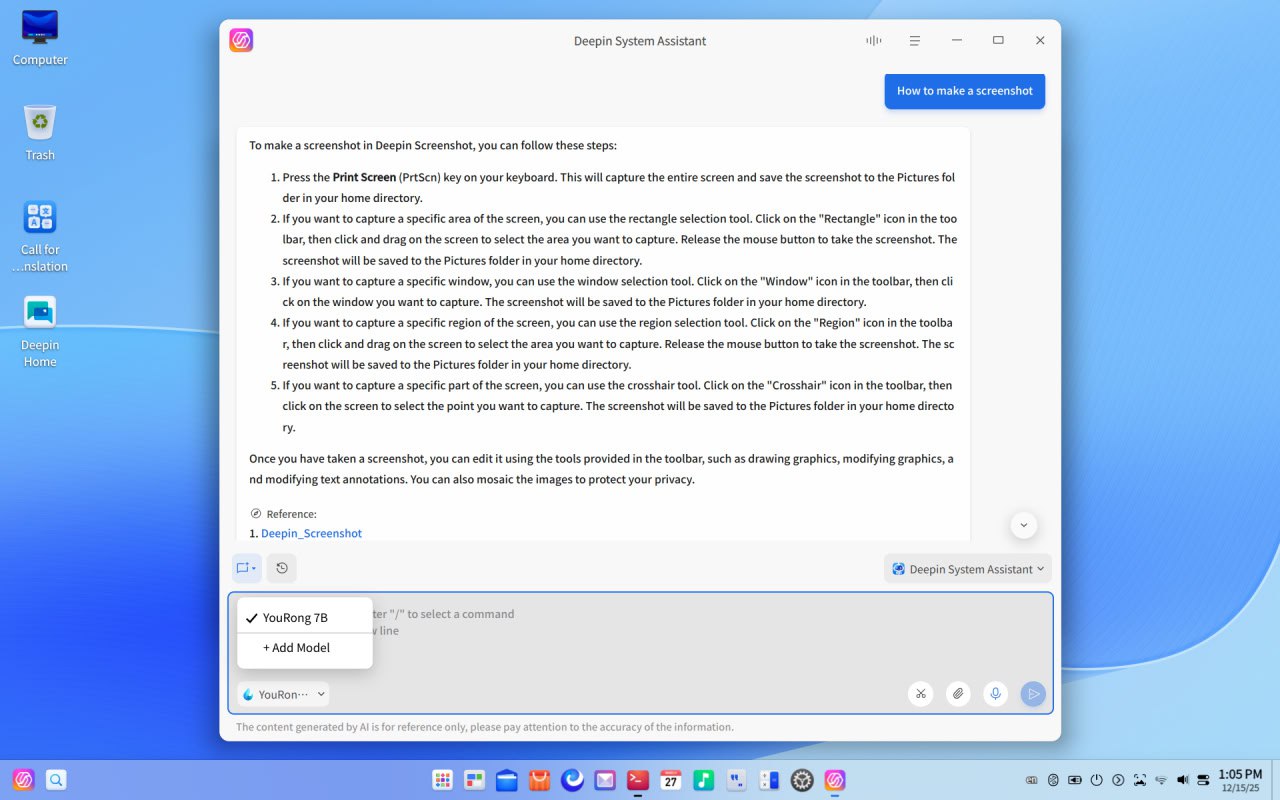Image resolution: width=1280 pixels, height=800 pixels.
Task: Open the power button in the tray
Action: (1097, 780)
